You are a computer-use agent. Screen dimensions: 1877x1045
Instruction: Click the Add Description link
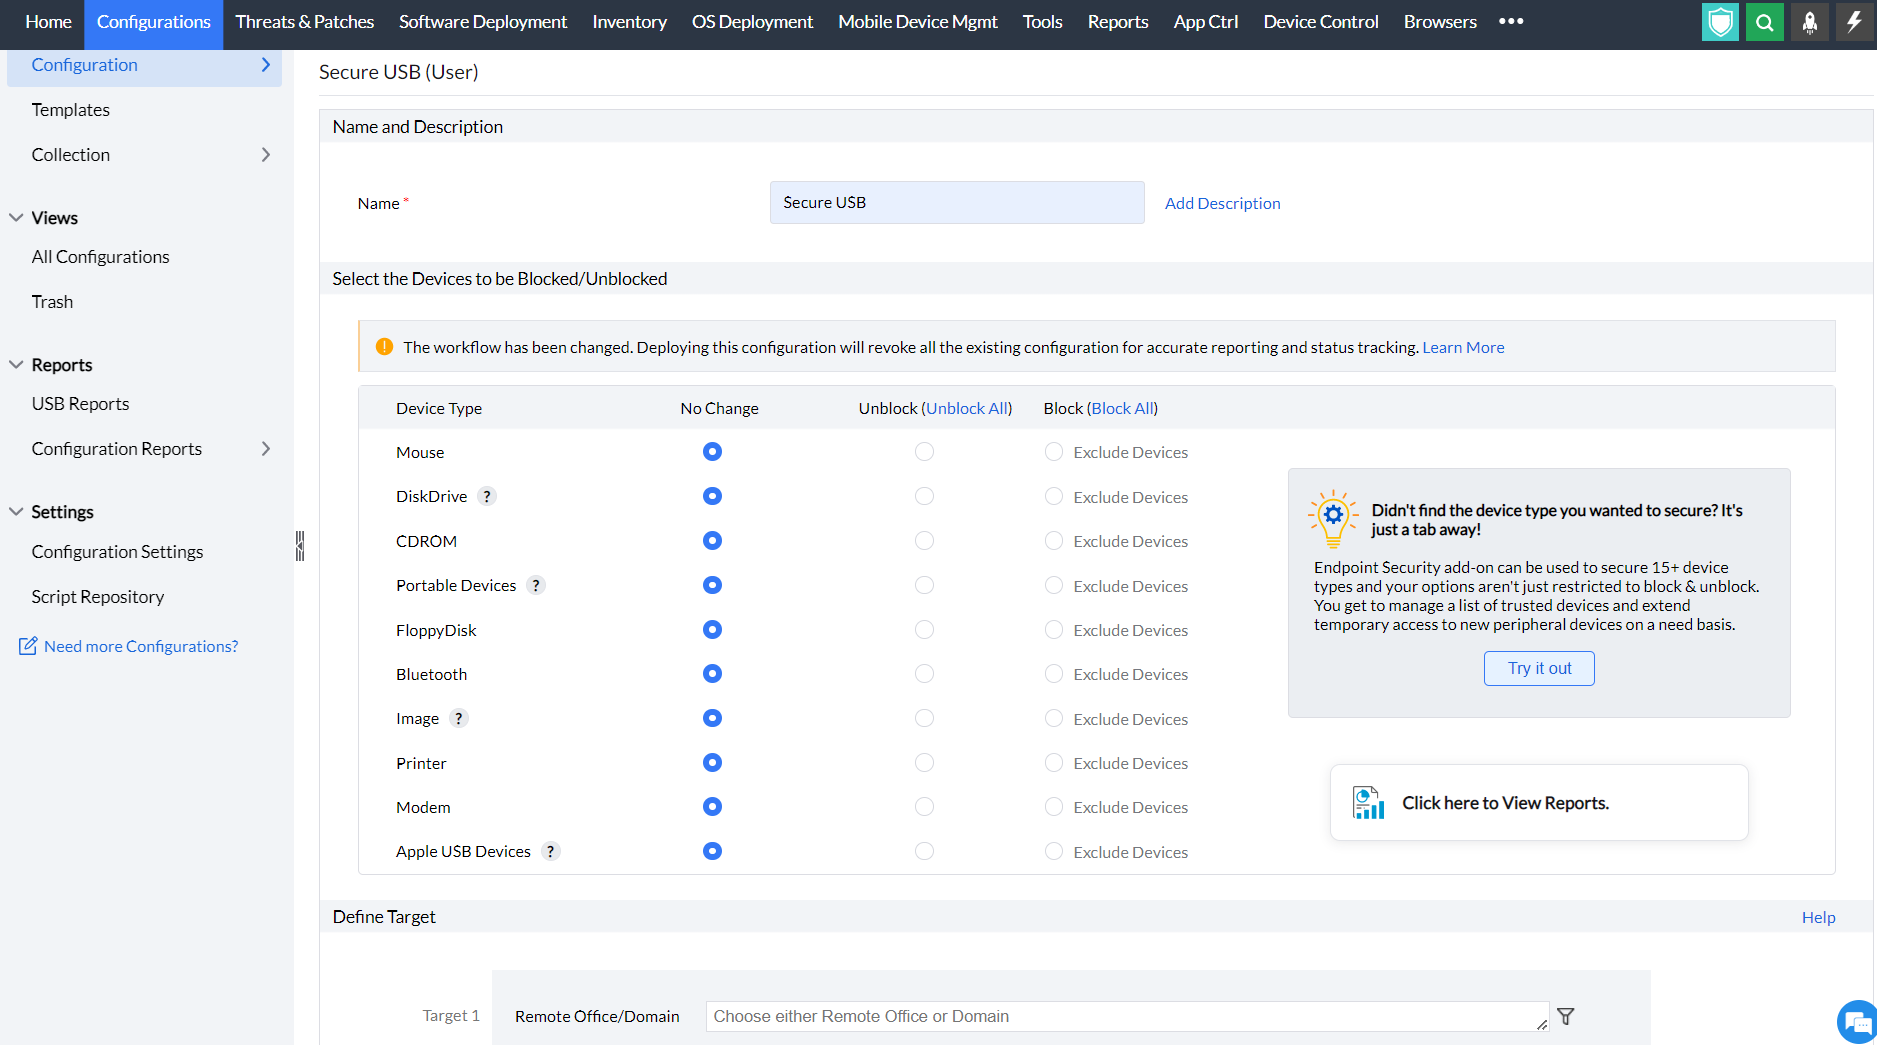pos(1222,203)
